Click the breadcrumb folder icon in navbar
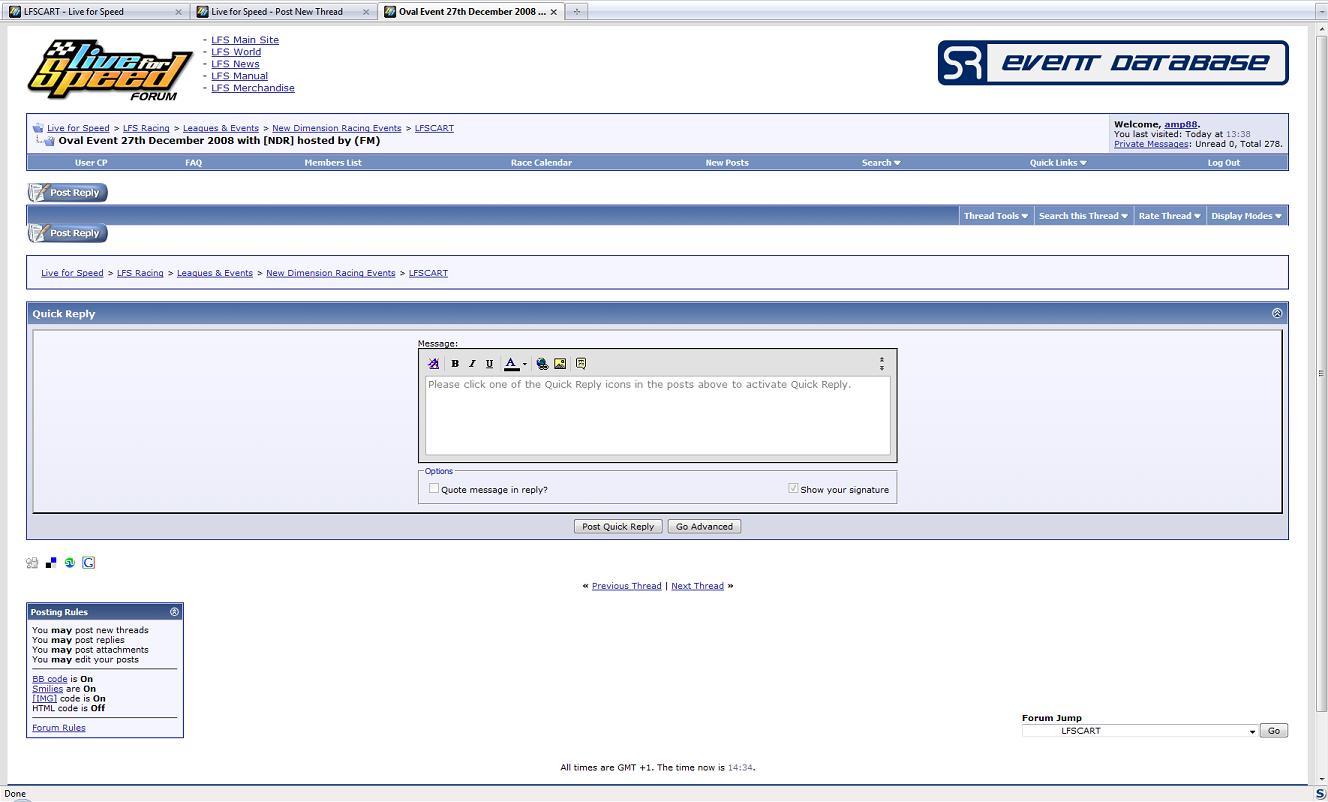This screenshot has height=802, width=1328. (x=38, y=128)
